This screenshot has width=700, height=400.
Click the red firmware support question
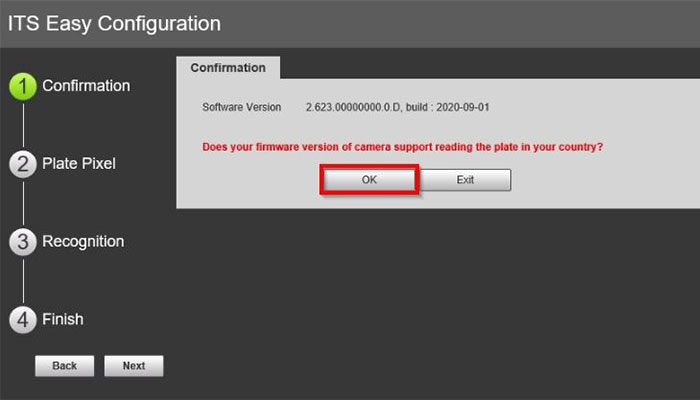tap(402, 147)
